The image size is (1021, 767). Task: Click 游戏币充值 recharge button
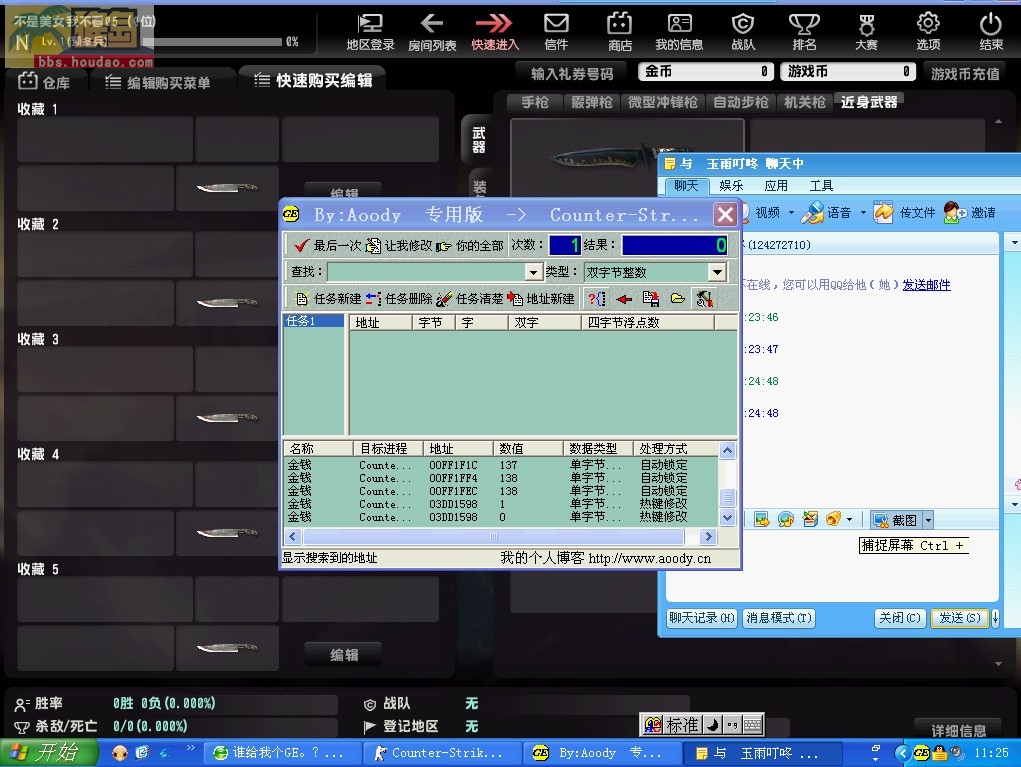(x=965, y=74)
